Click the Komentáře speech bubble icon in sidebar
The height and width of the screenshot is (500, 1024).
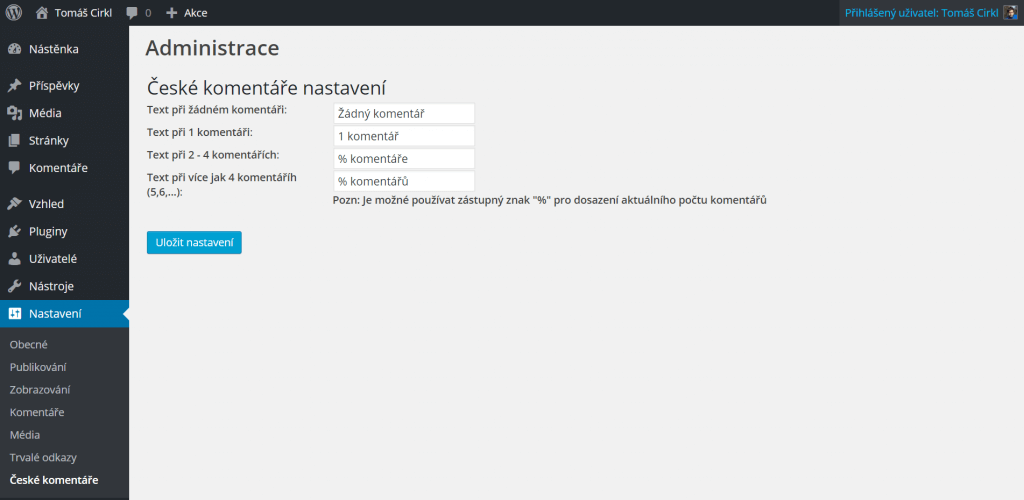click(x=14, y=168)
